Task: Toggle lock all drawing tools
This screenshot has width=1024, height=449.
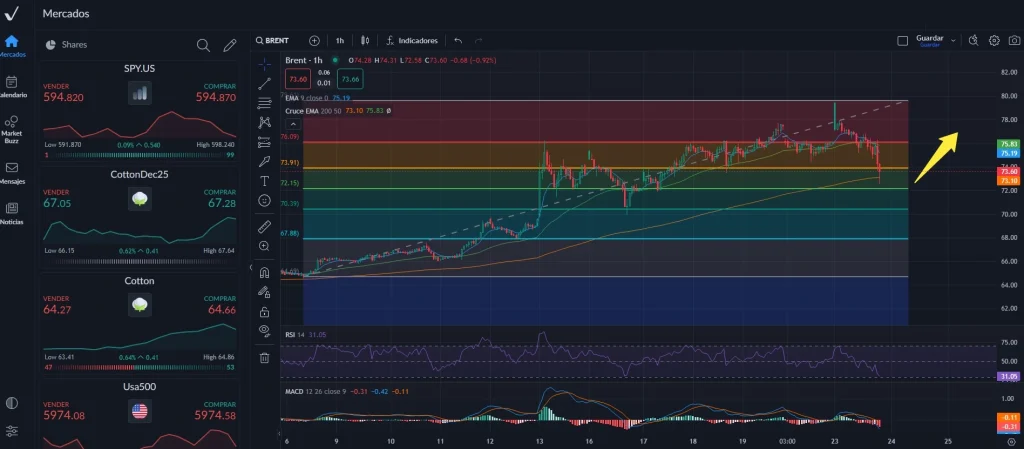Action: (264, 311)
